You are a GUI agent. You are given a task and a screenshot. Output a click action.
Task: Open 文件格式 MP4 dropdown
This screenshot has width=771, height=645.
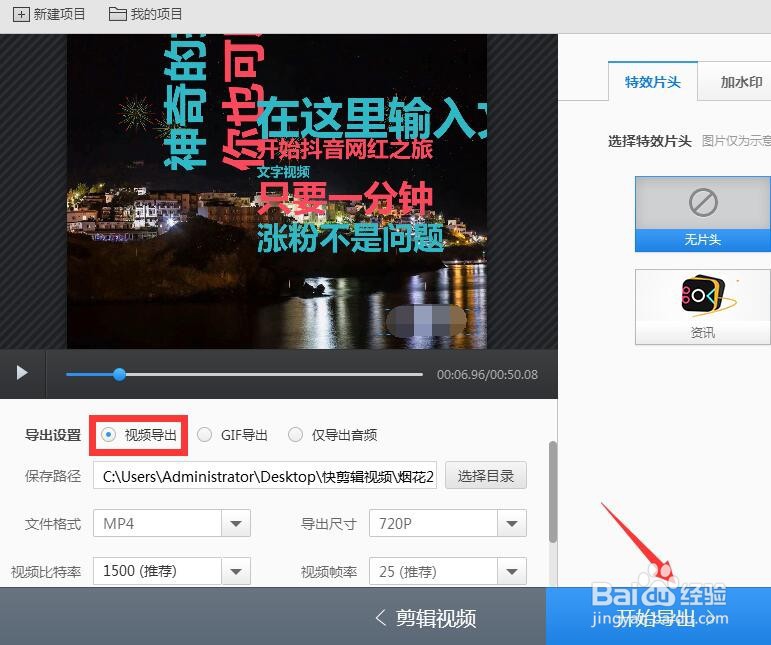pyautogui.click(x=172, y=523)
